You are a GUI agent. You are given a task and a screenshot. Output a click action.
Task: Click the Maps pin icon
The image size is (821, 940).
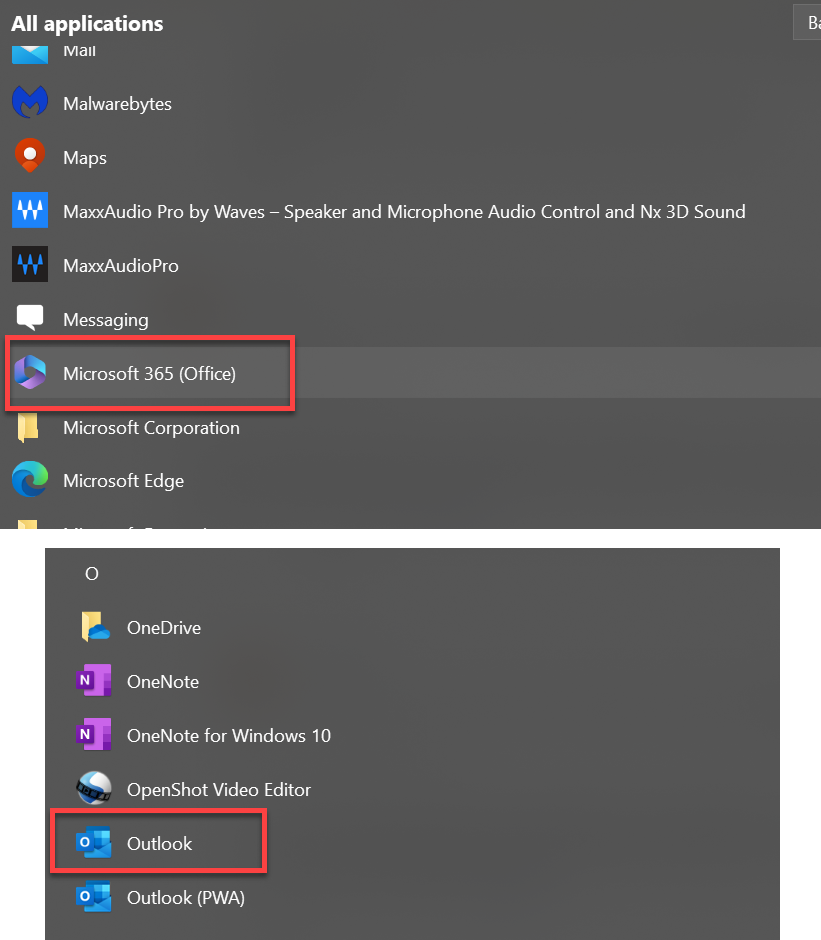[30, 156]
